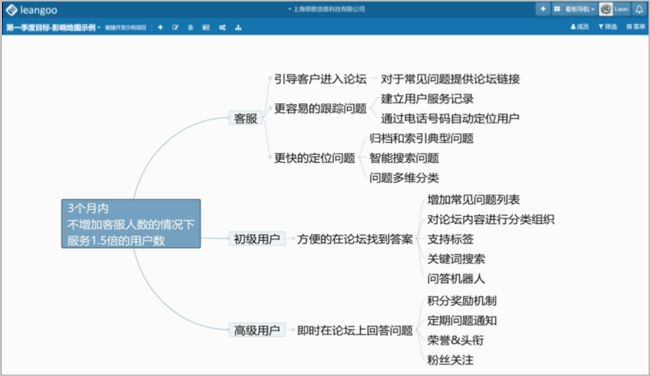Select the 更容易的跟踪问题 node

point(320,109)
